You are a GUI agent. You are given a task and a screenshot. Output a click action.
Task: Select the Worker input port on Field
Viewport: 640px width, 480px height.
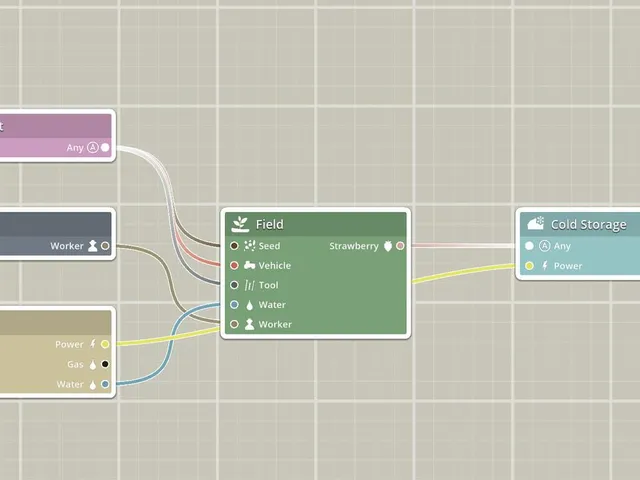[x=234, y=324]
